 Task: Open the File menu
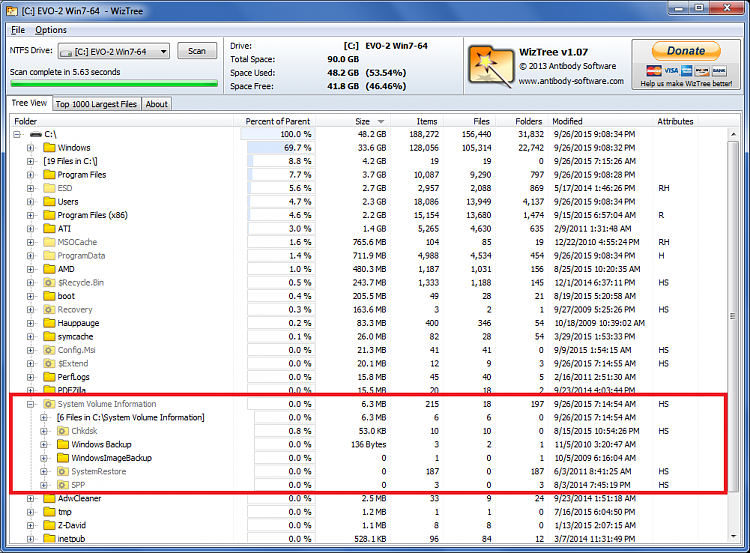coord(18,30)
